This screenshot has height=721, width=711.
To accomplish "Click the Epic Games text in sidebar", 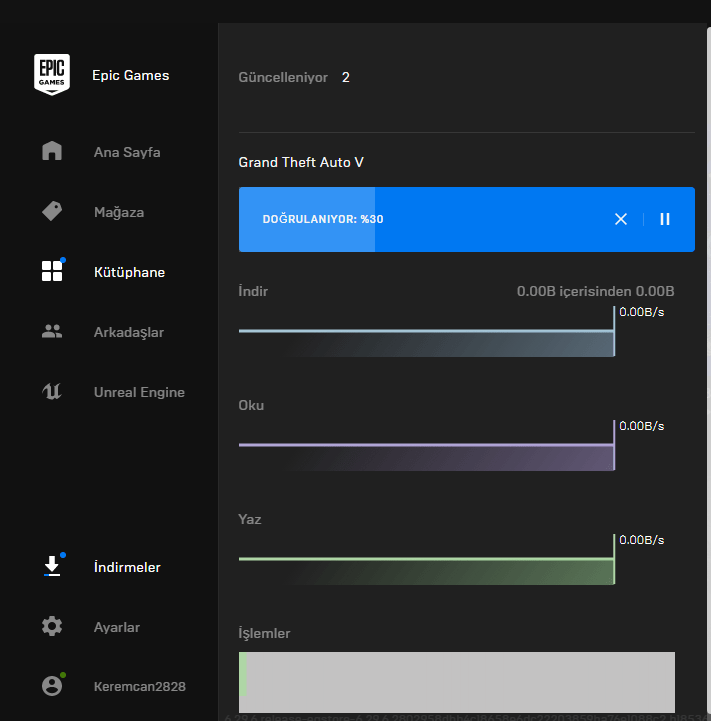I will click(x=131, y=75).
